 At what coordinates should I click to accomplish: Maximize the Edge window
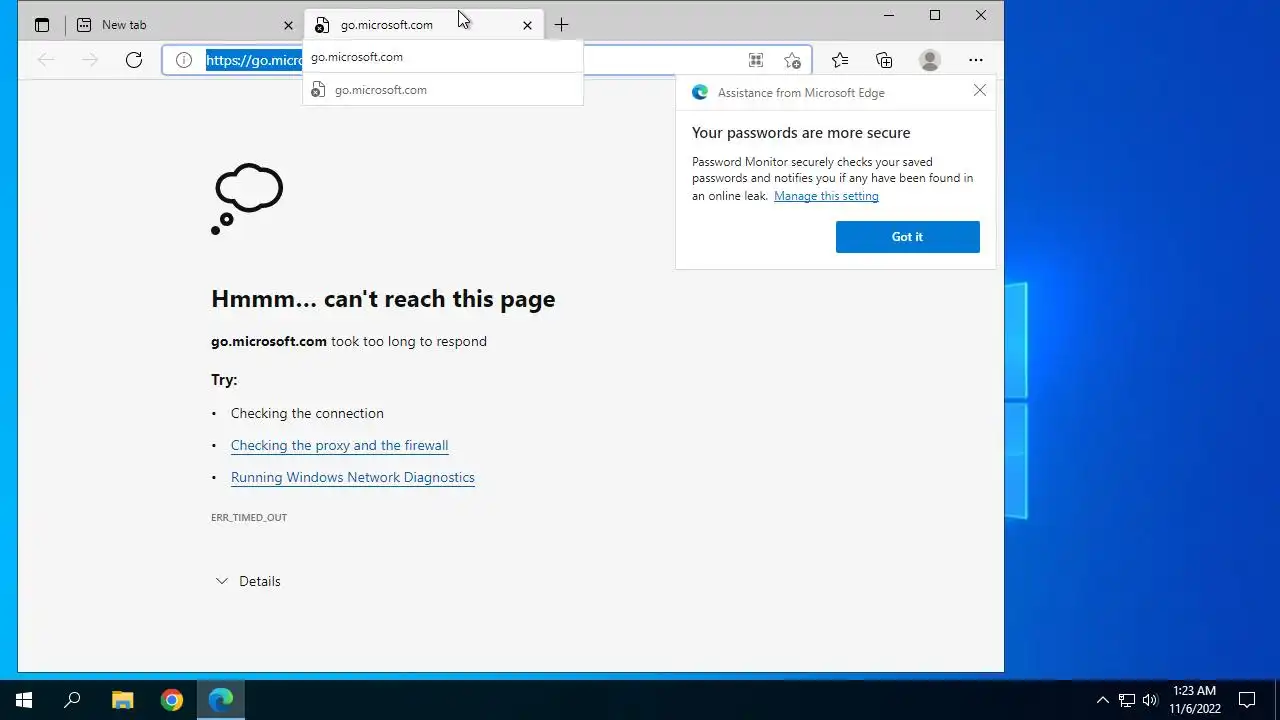coord(935,15)
